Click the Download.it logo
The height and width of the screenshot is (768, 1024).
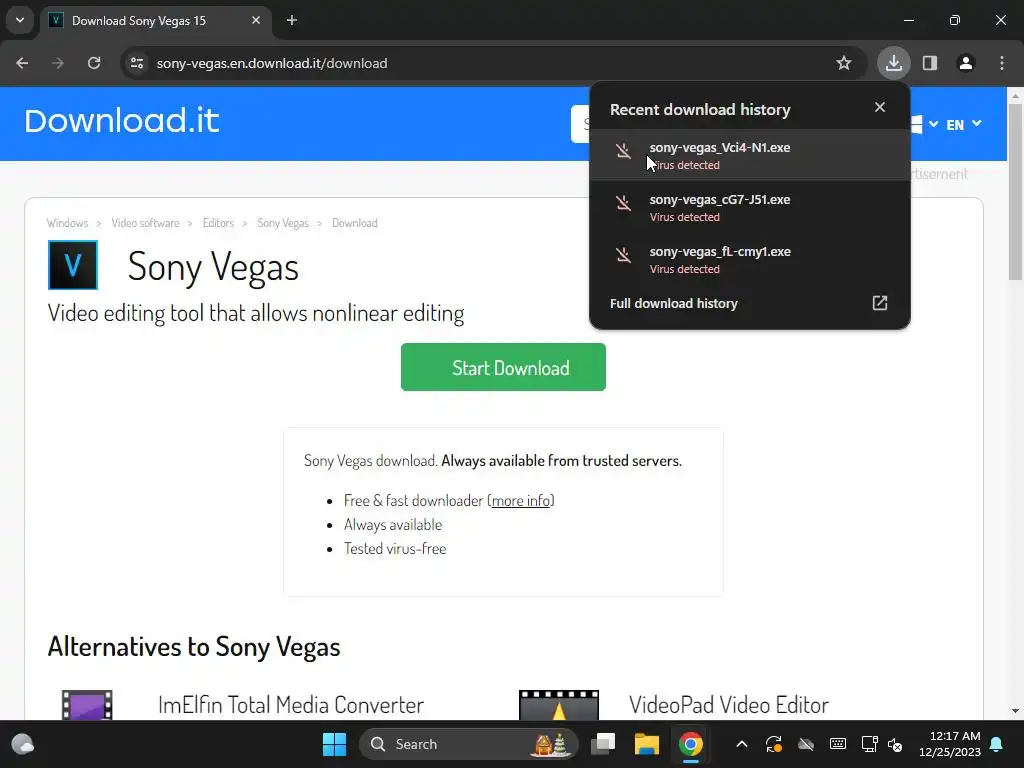pos(121,121)
